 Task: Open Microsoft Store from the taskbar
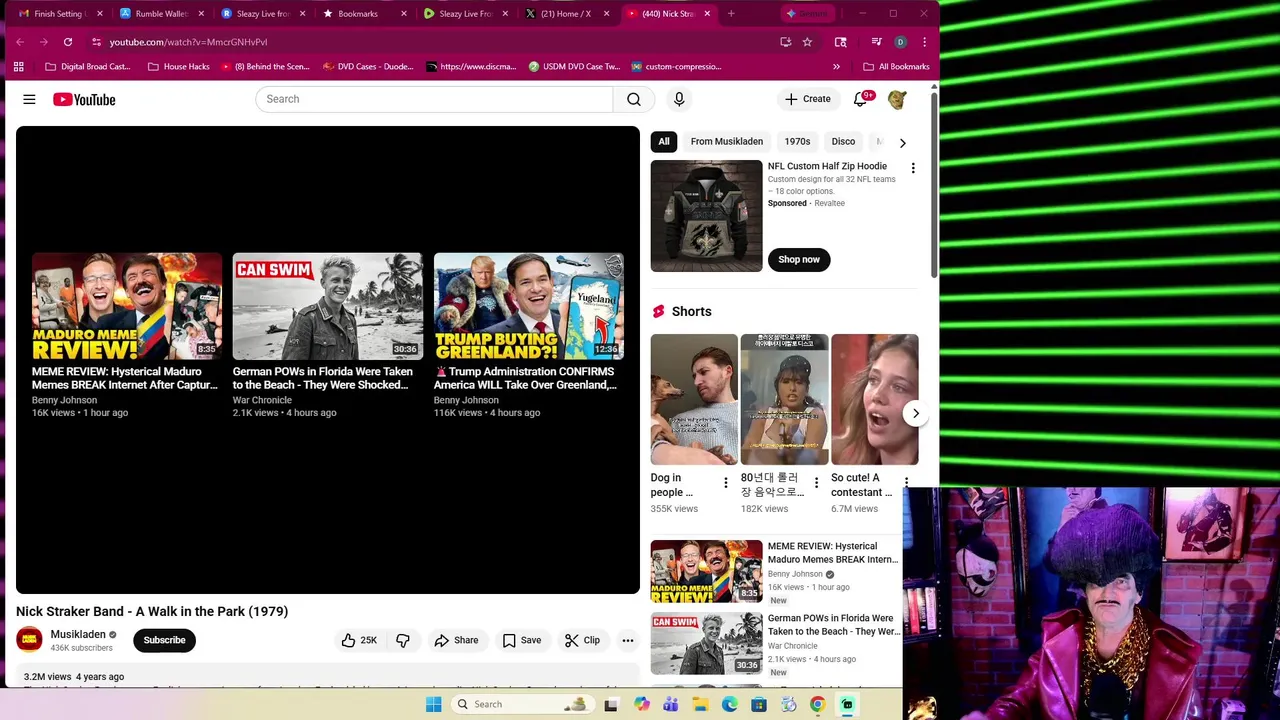click(759, 704)
